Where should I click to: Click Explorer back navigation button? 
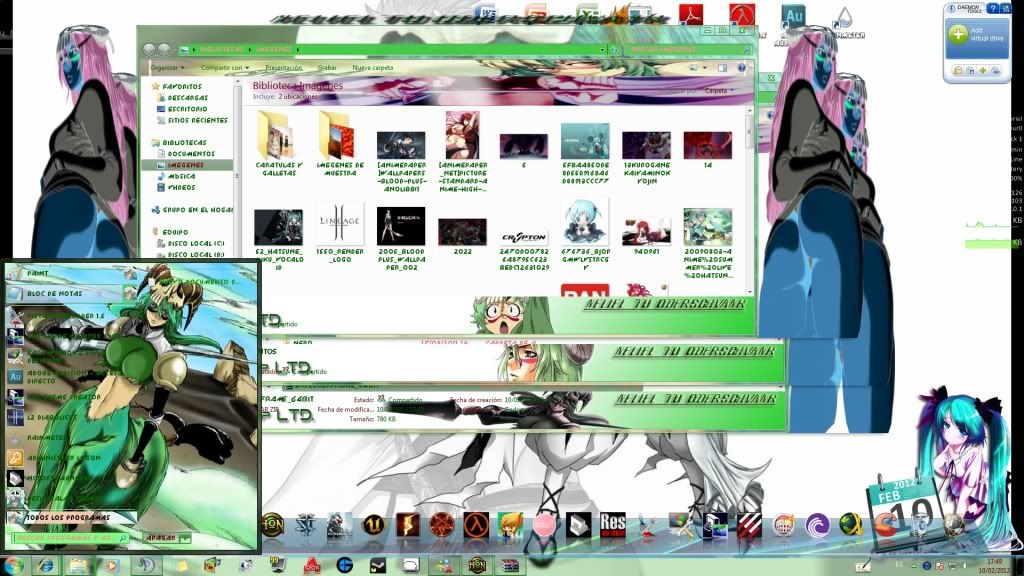149,50
